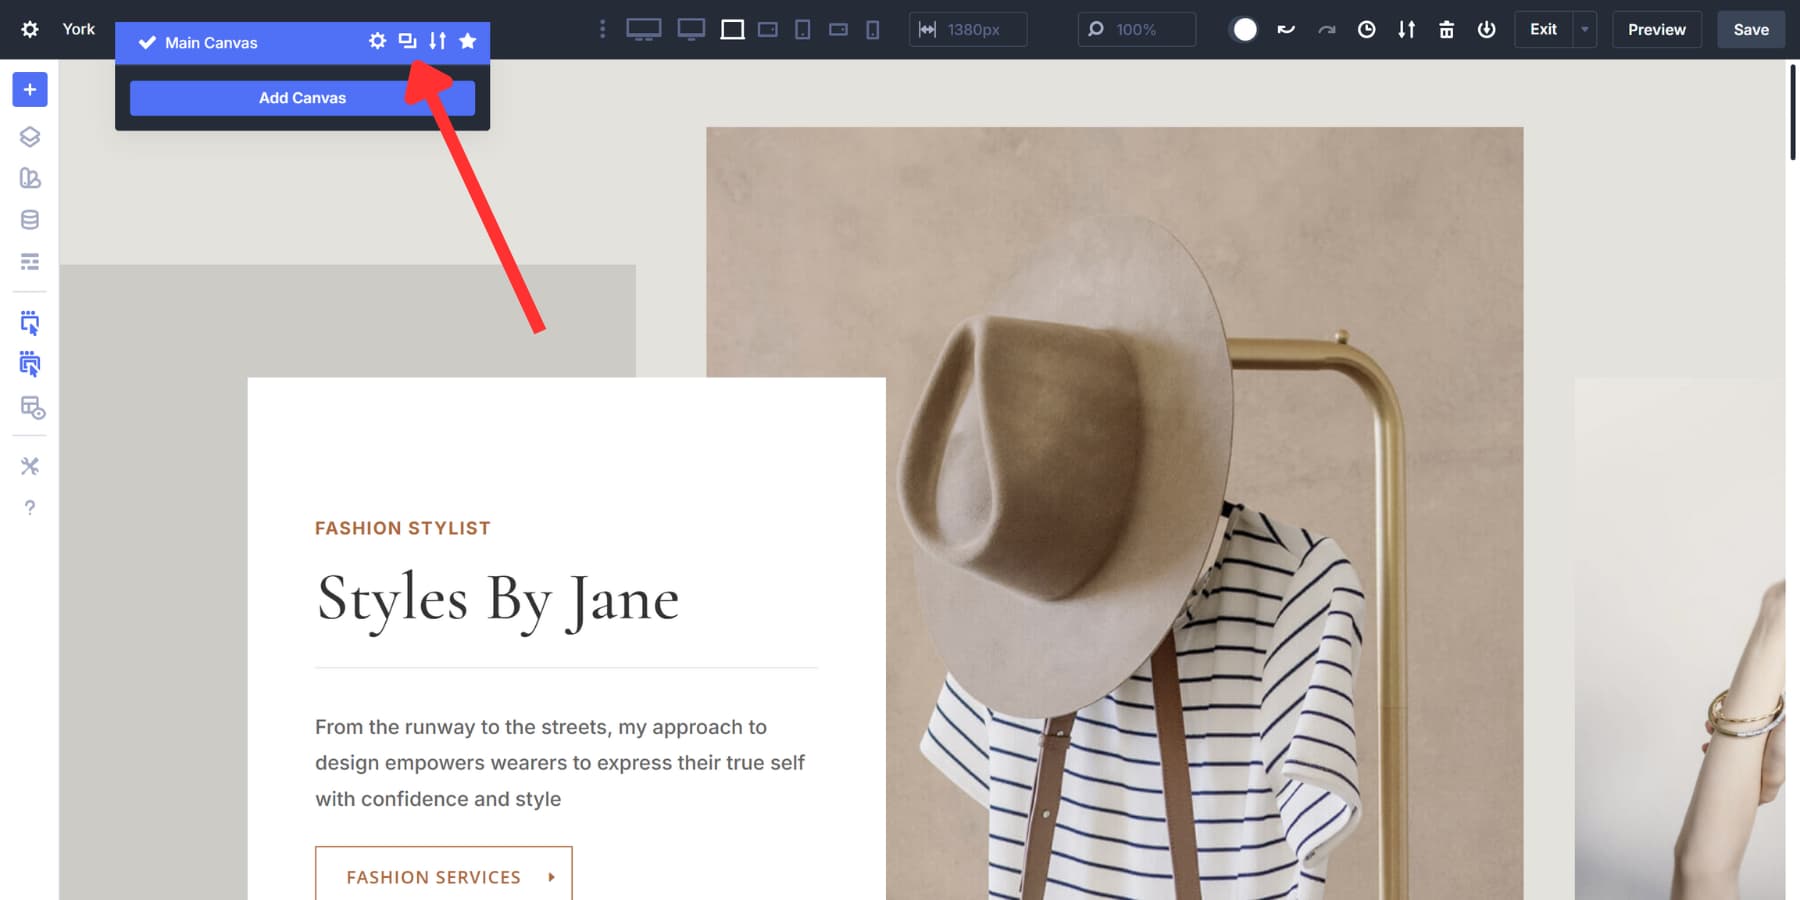This screenshot has width=1800, height=900.
Task: Open the Add Elements panel
Action: [29, 89]
